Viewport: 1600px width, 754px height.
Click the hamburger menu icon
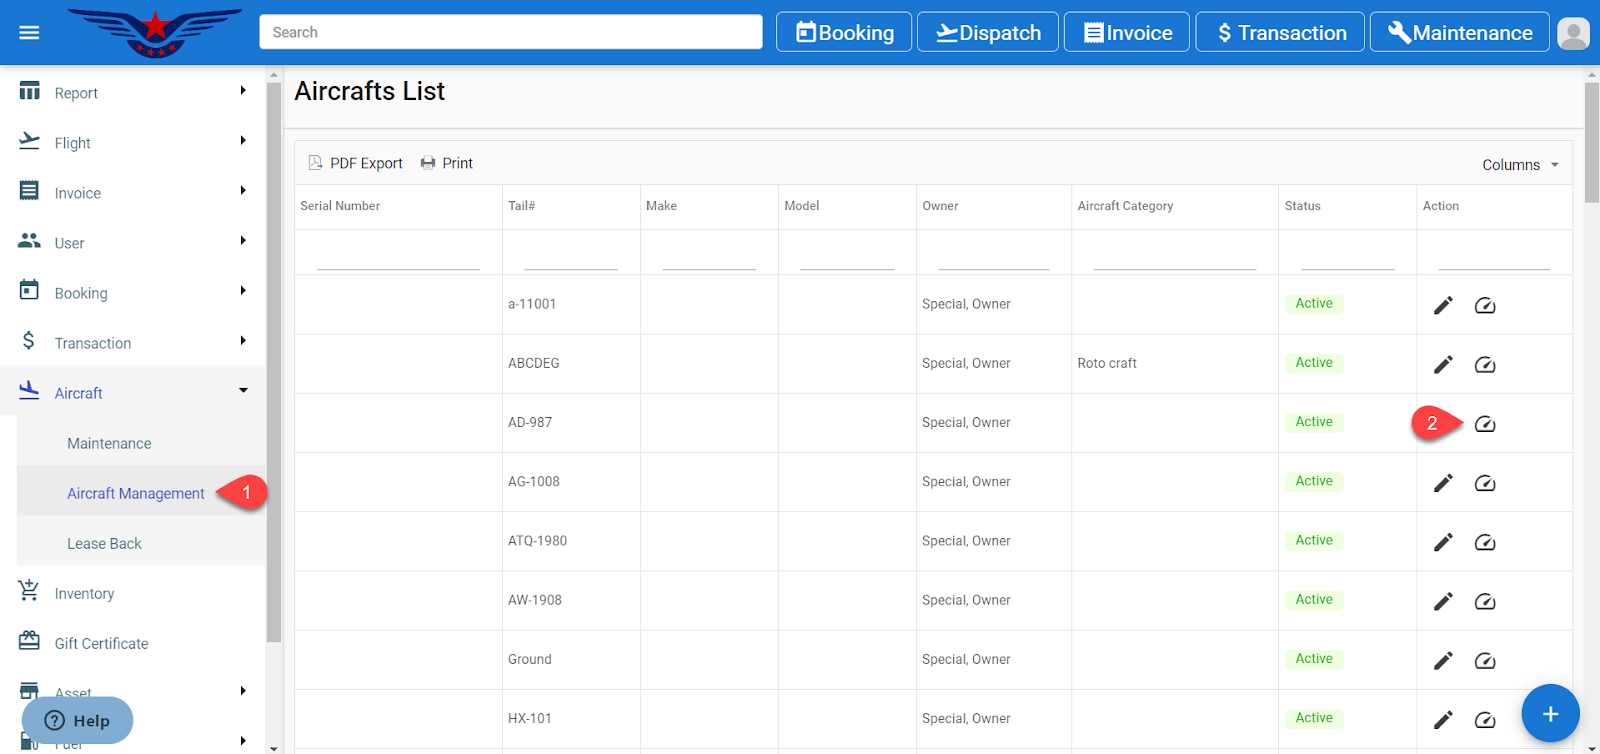tap(29, 33)
